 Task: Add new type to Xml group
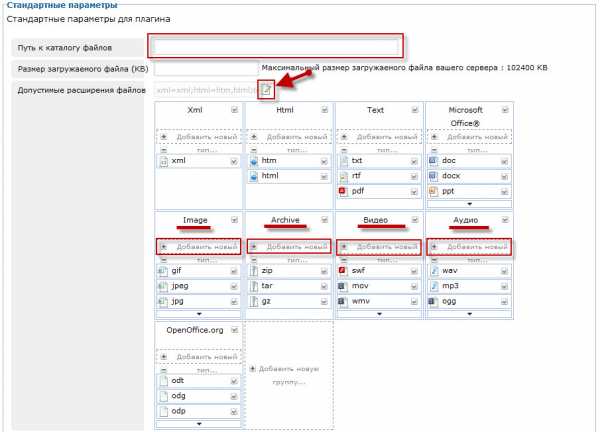click(x=199, y=137)
